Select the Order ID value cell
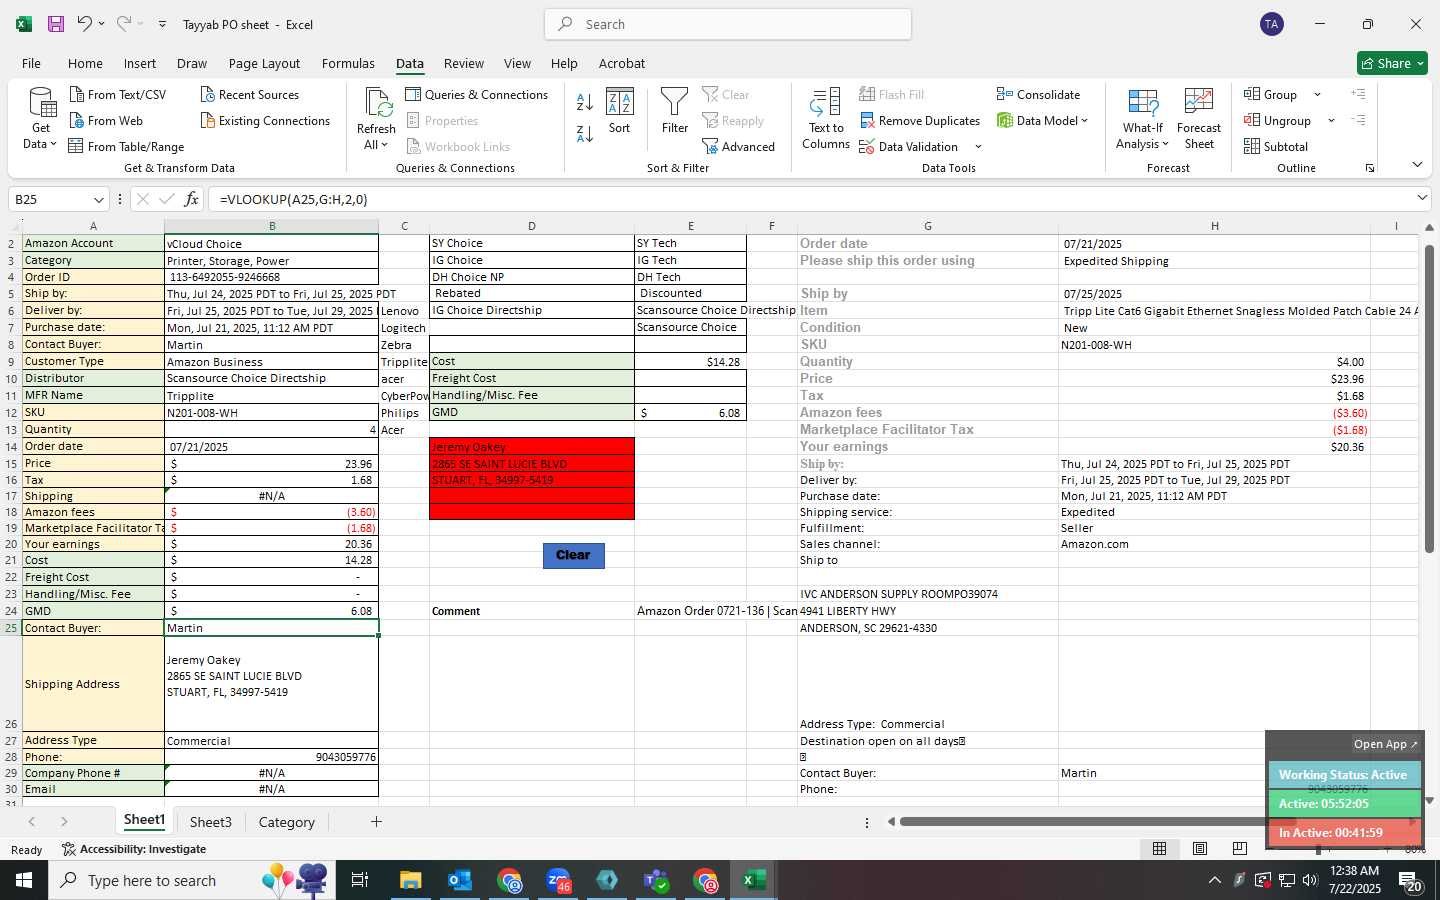This screenshot has height=900, width=1440. point(272,277)
